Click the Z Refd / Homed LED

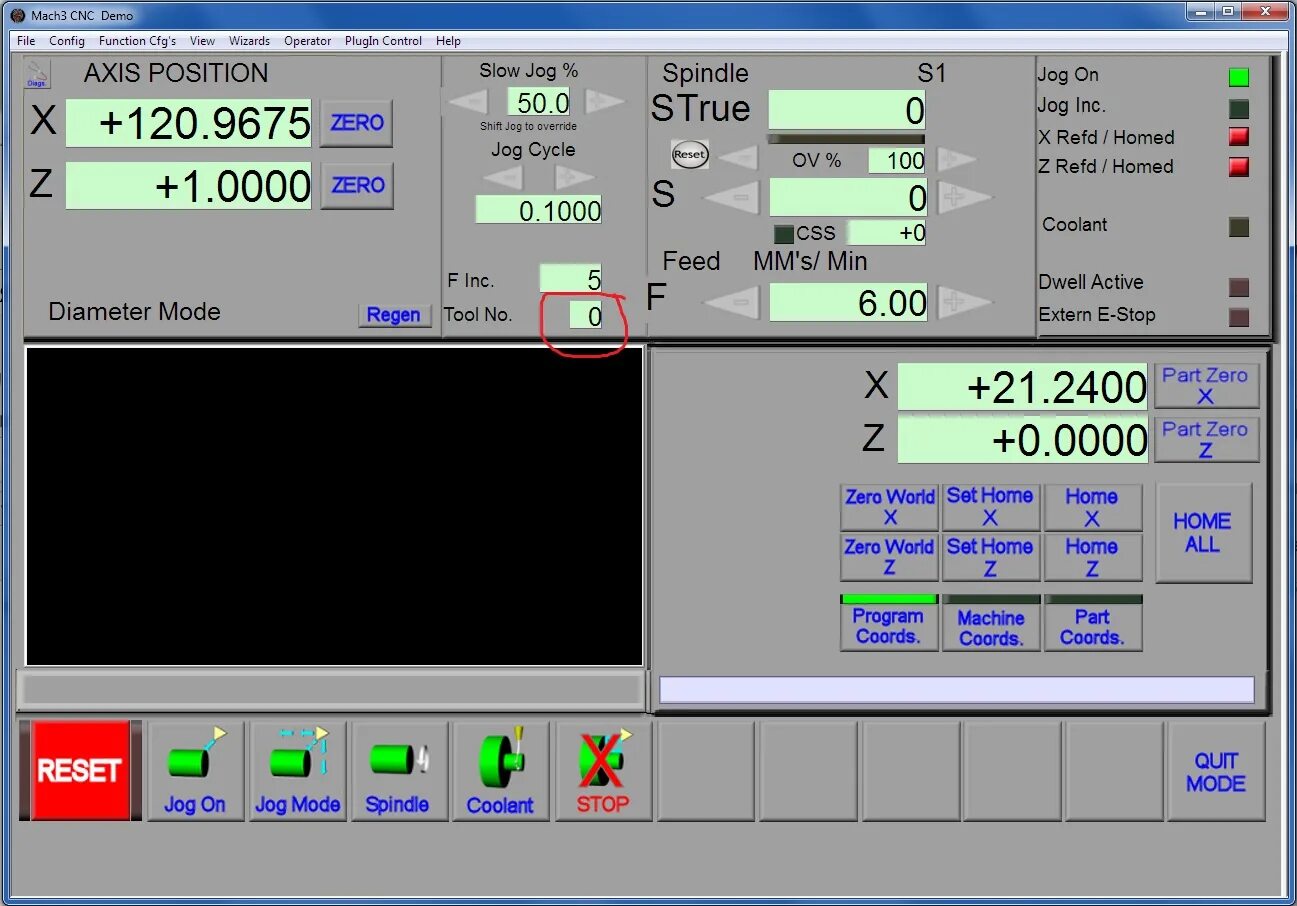[1239, 167]
